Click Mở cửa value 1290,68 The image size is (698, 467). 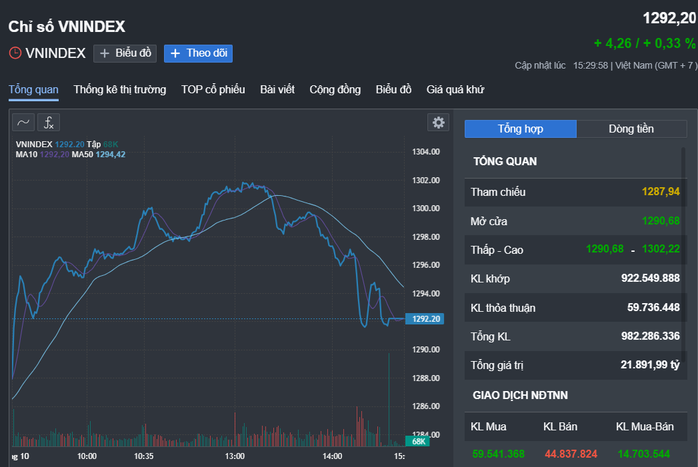click(x=661, y=221)
